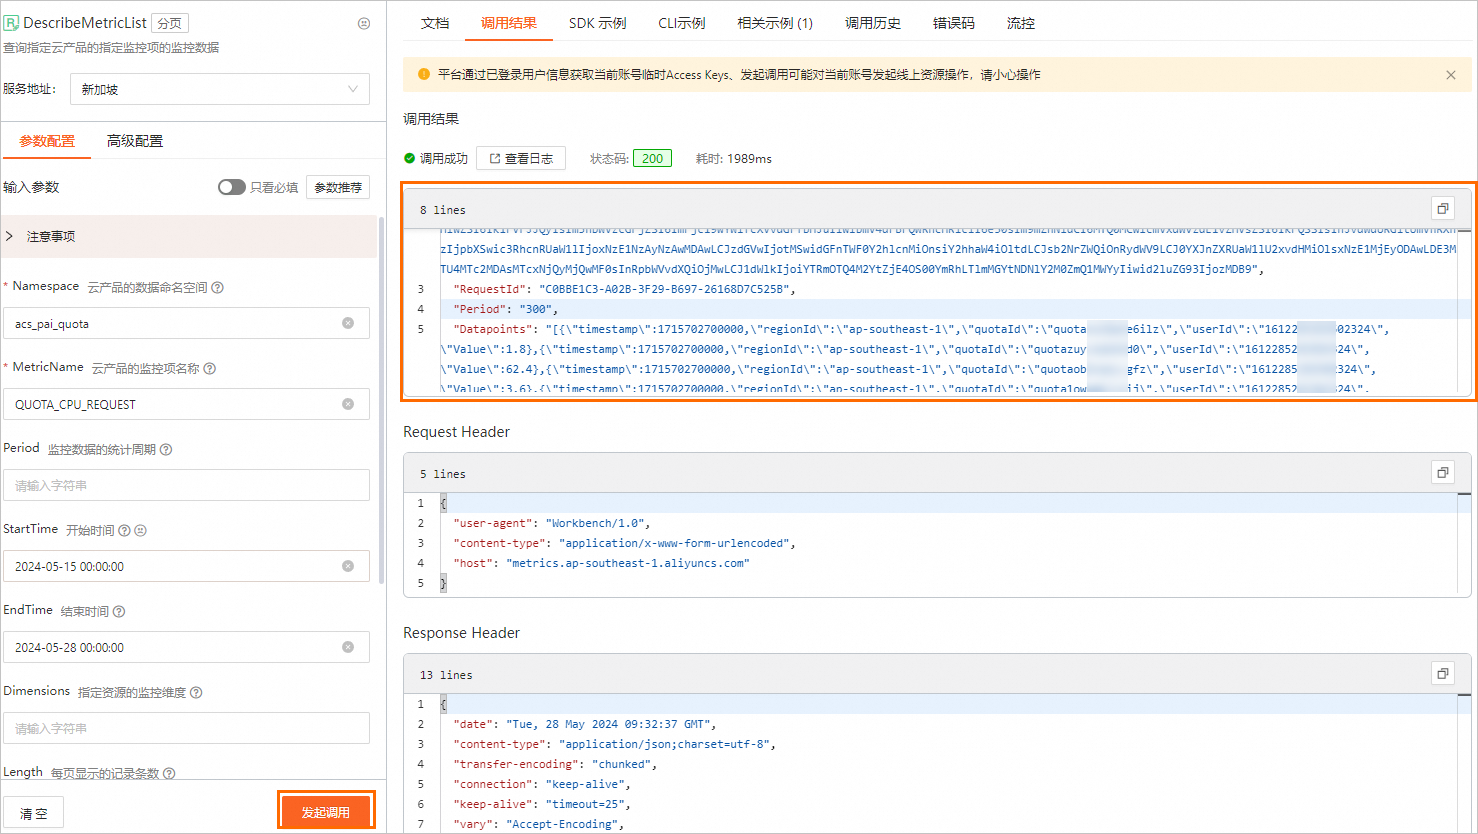Click the "Period": "300" result line
The image size is (1478, 834).
point(505,309)
